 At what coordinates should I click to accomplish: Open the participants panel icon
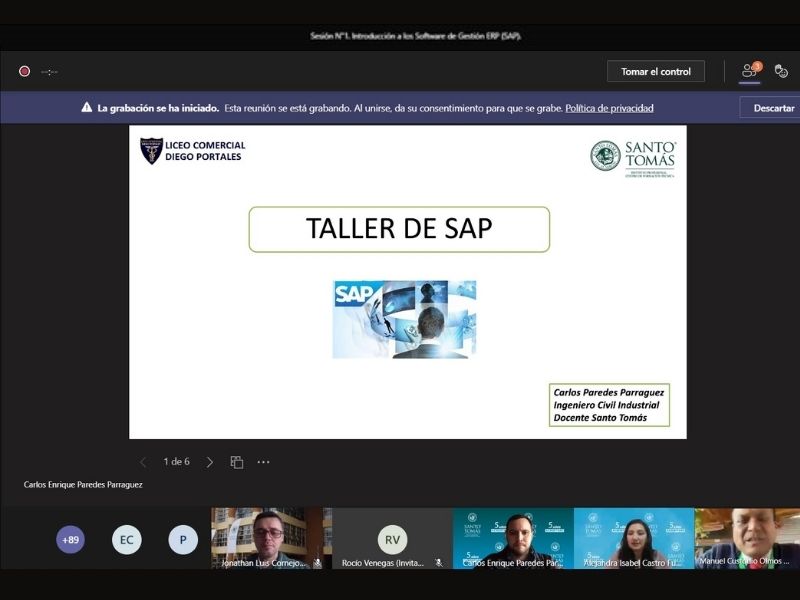[750, 71]
